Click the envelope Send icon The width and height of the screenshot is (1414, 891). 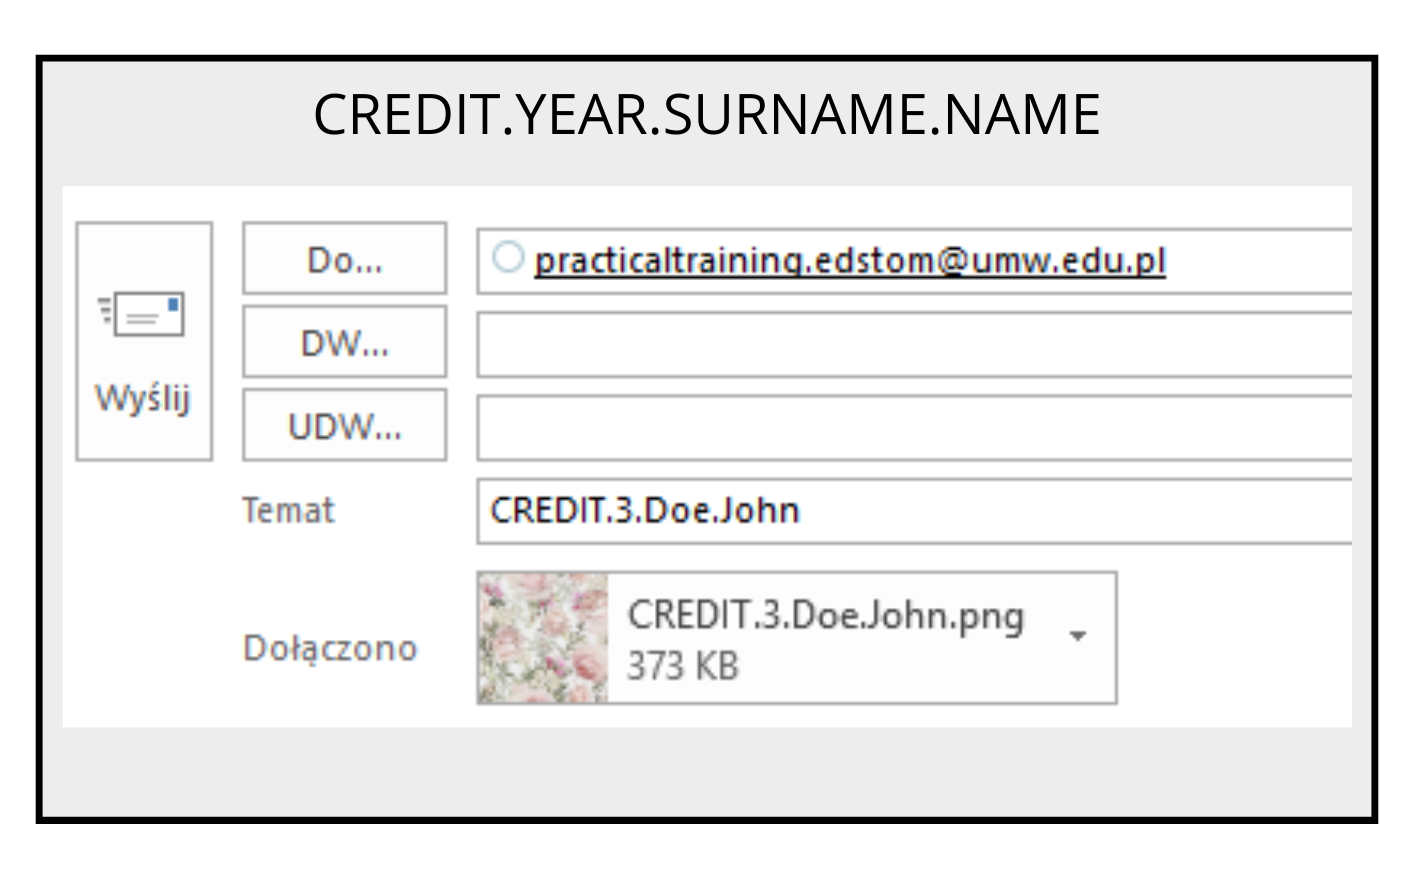click(150, 315)
